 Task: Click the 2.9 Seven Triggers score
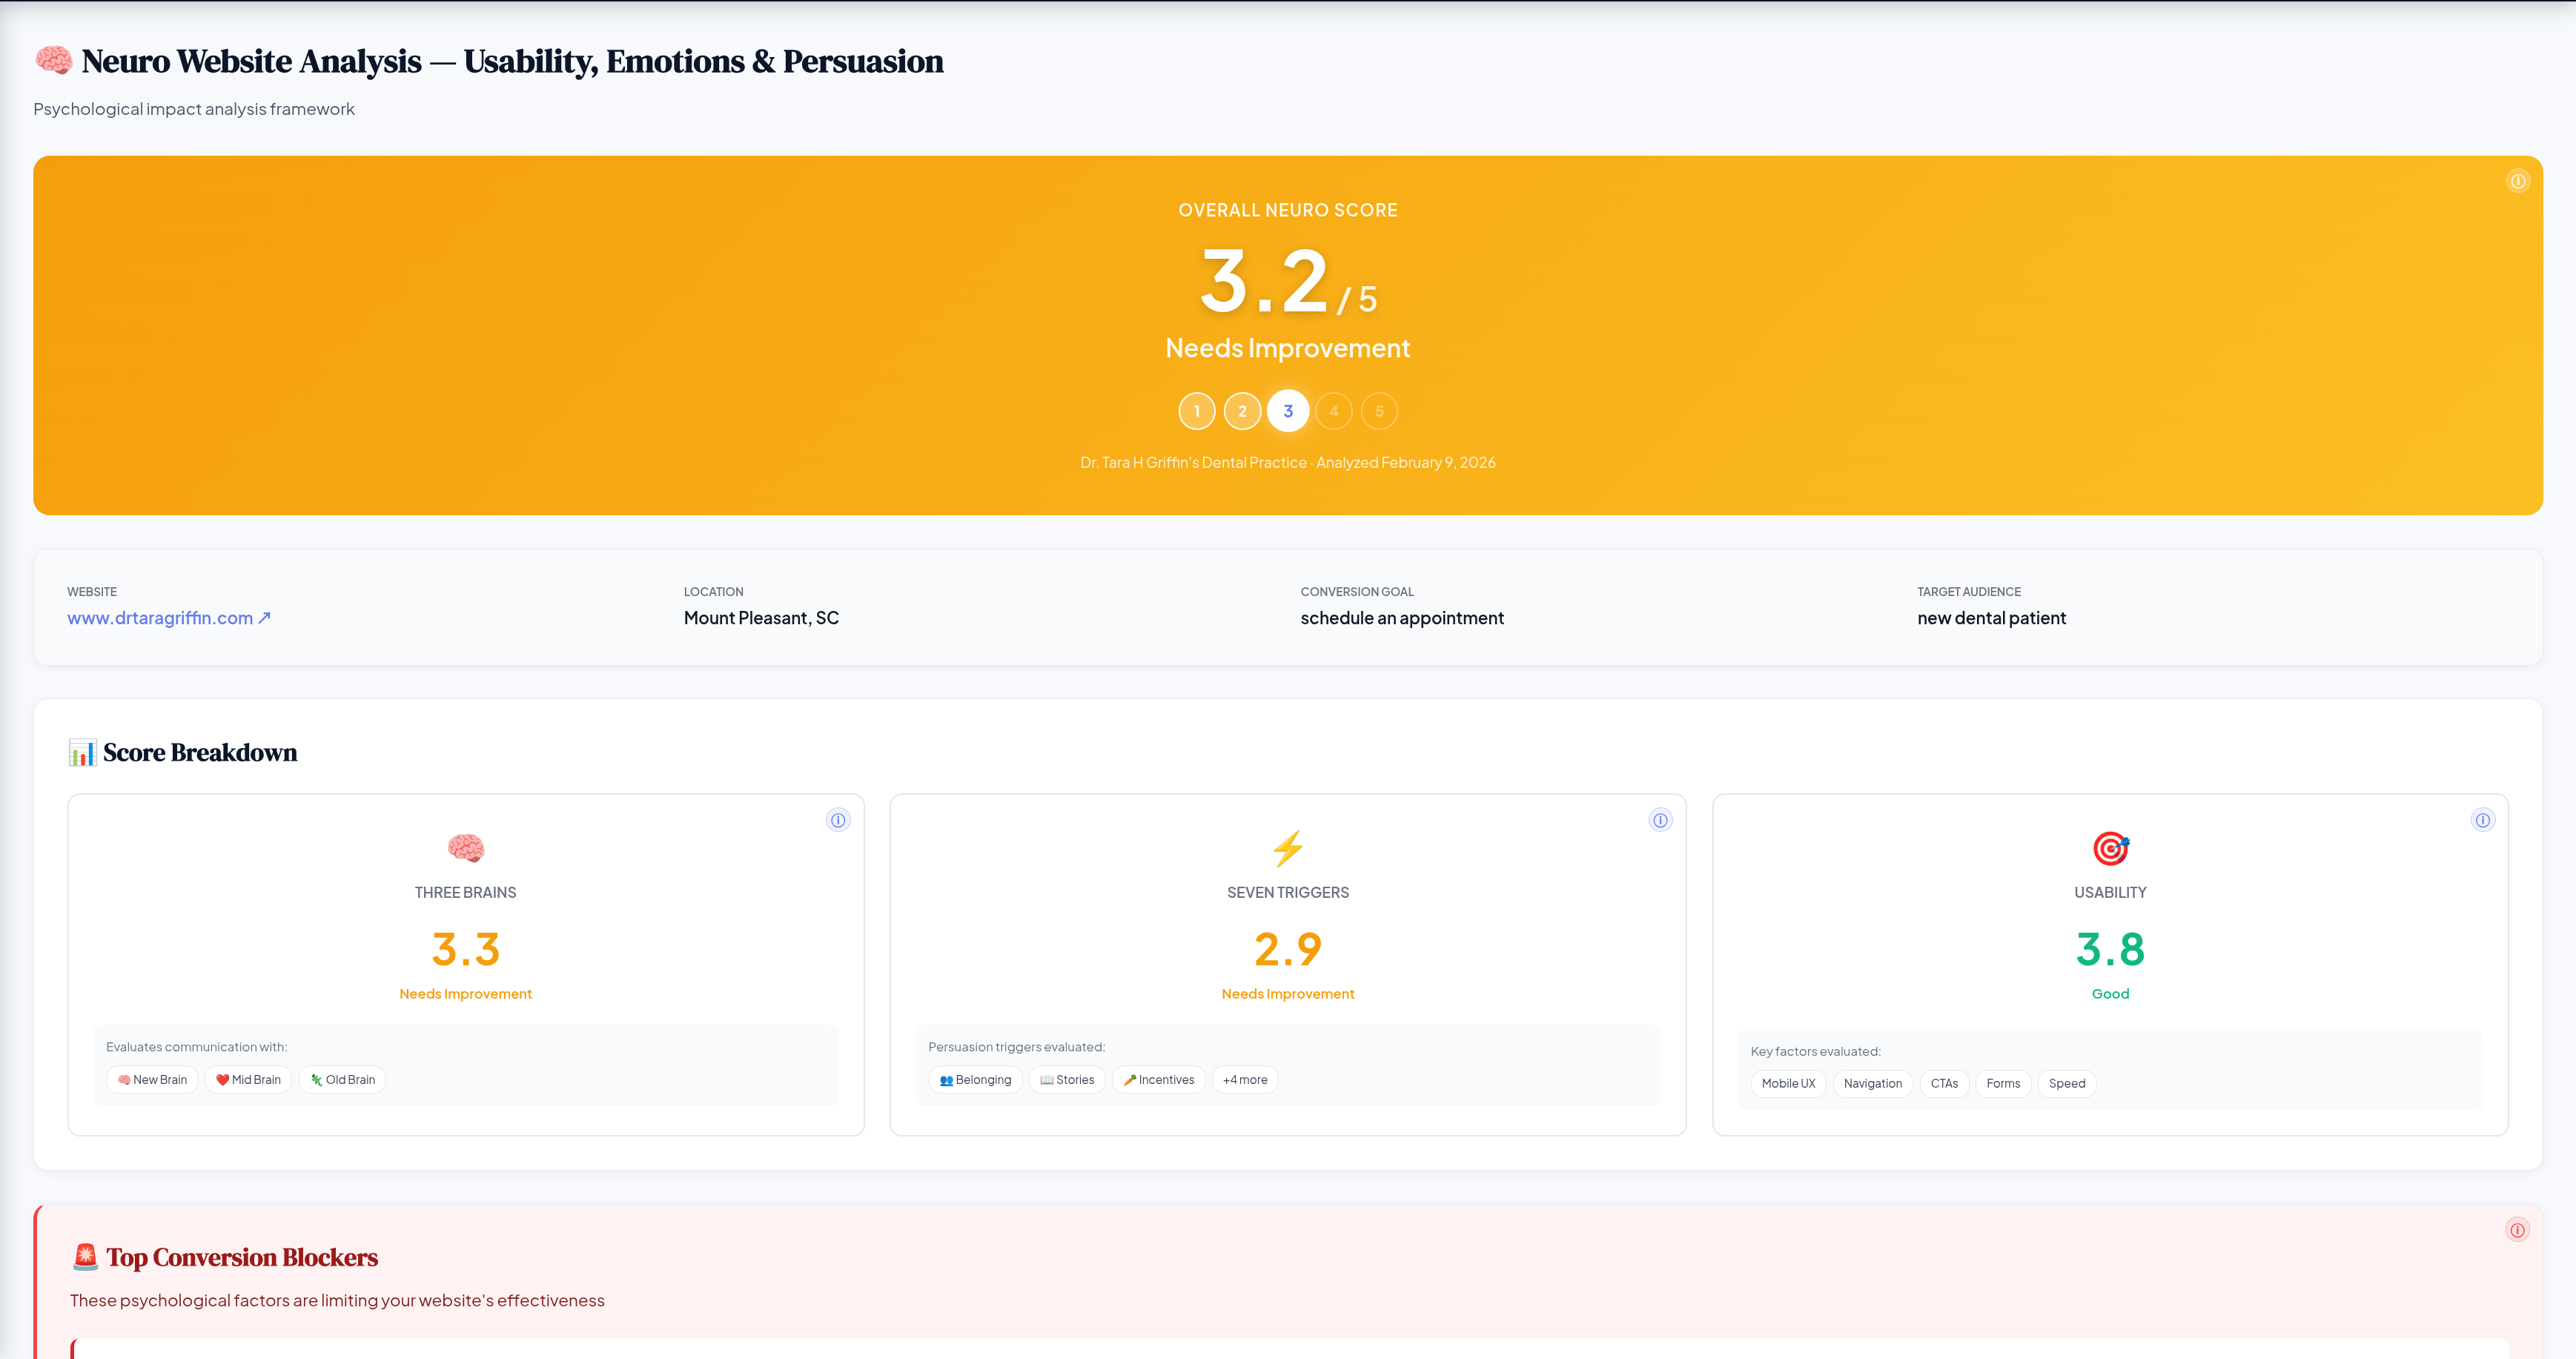click(x=1288, y=949)
